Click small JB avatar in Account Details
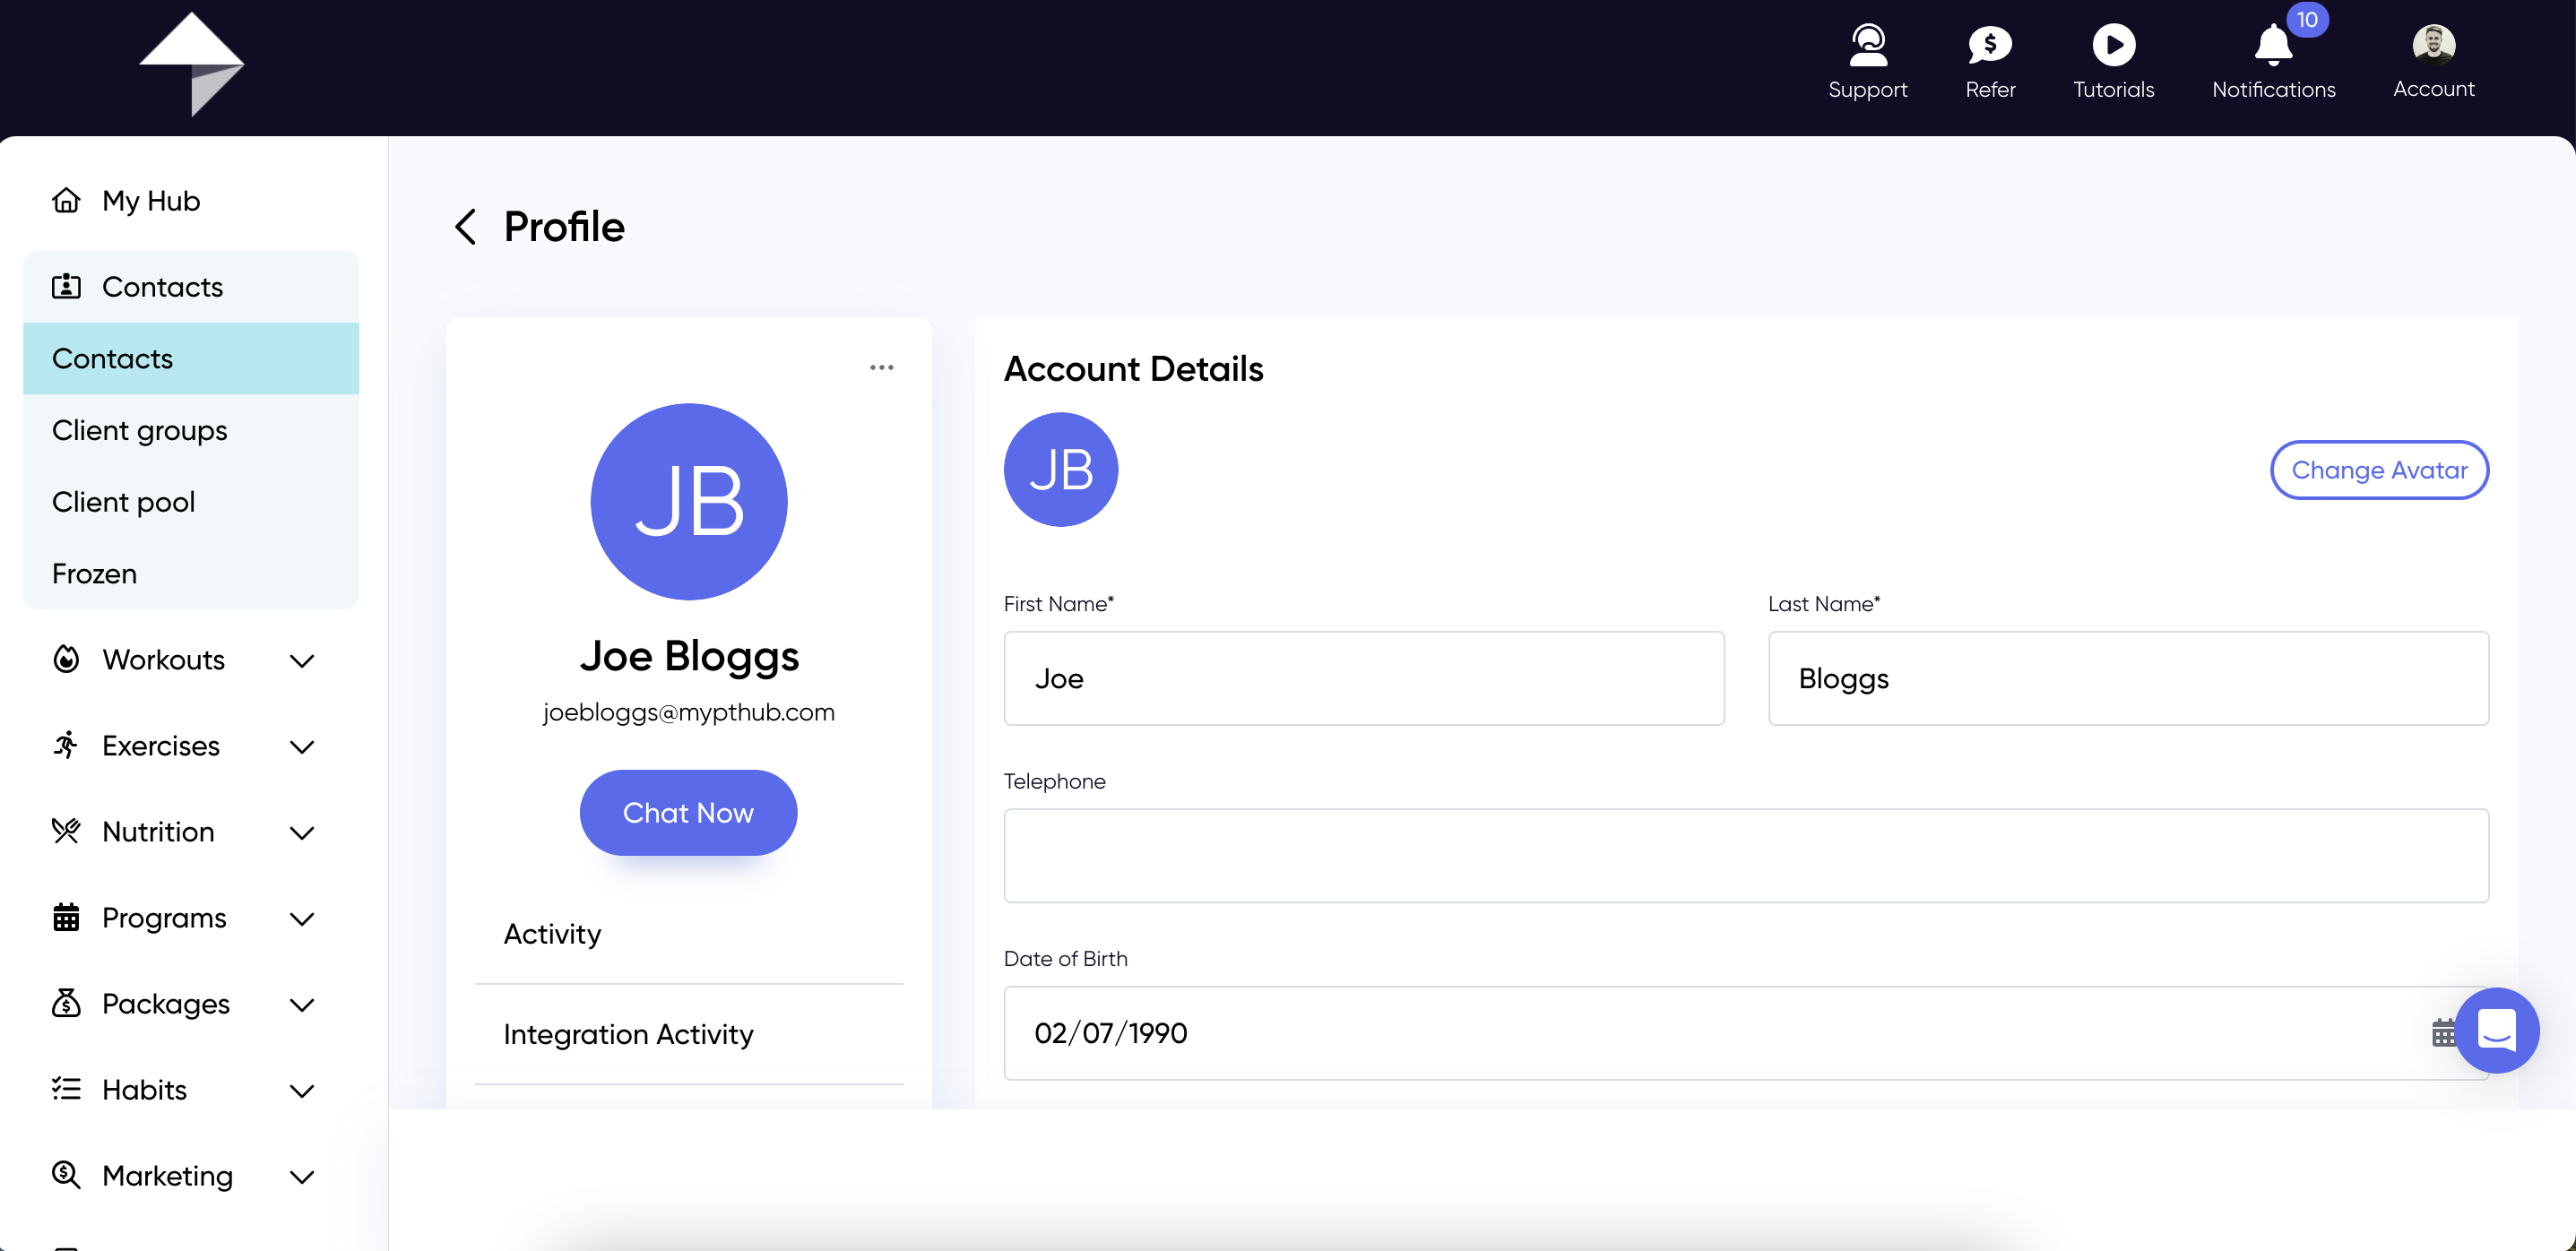 (1060, 470)
